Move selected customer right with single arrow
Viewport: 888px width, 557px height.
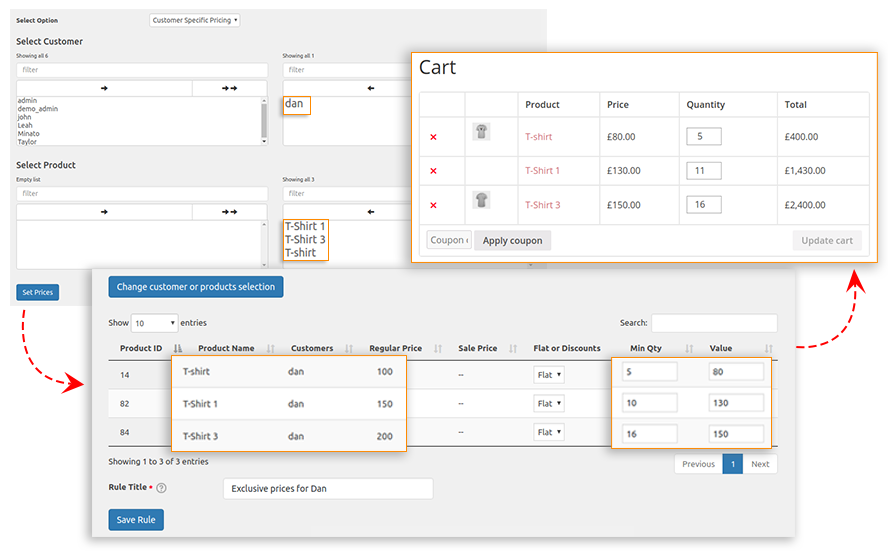click(x=104, y=88)
